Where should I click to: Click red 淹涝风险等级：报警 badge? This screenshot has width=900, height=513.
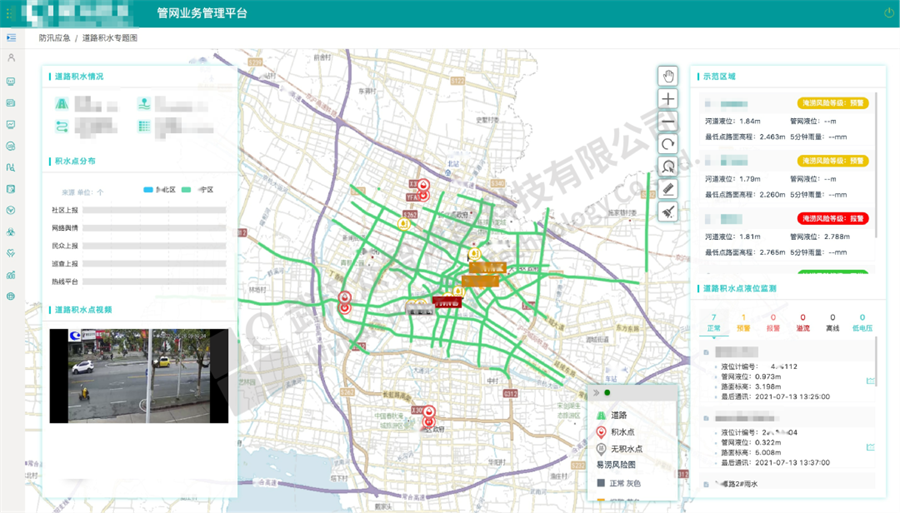point(833,219)
